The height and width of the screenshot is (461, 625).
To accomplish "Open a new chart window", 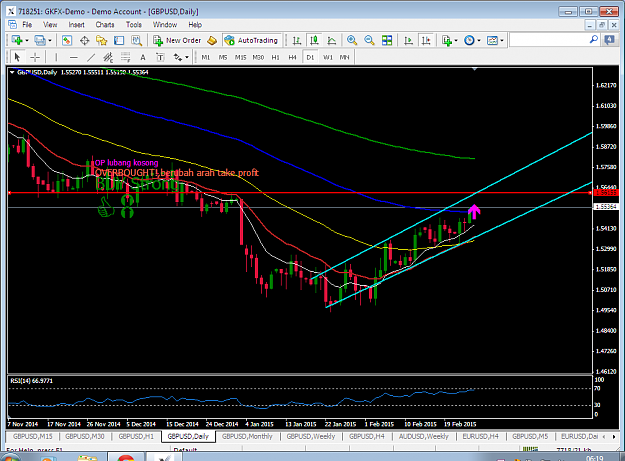I will tap(17, 40).
